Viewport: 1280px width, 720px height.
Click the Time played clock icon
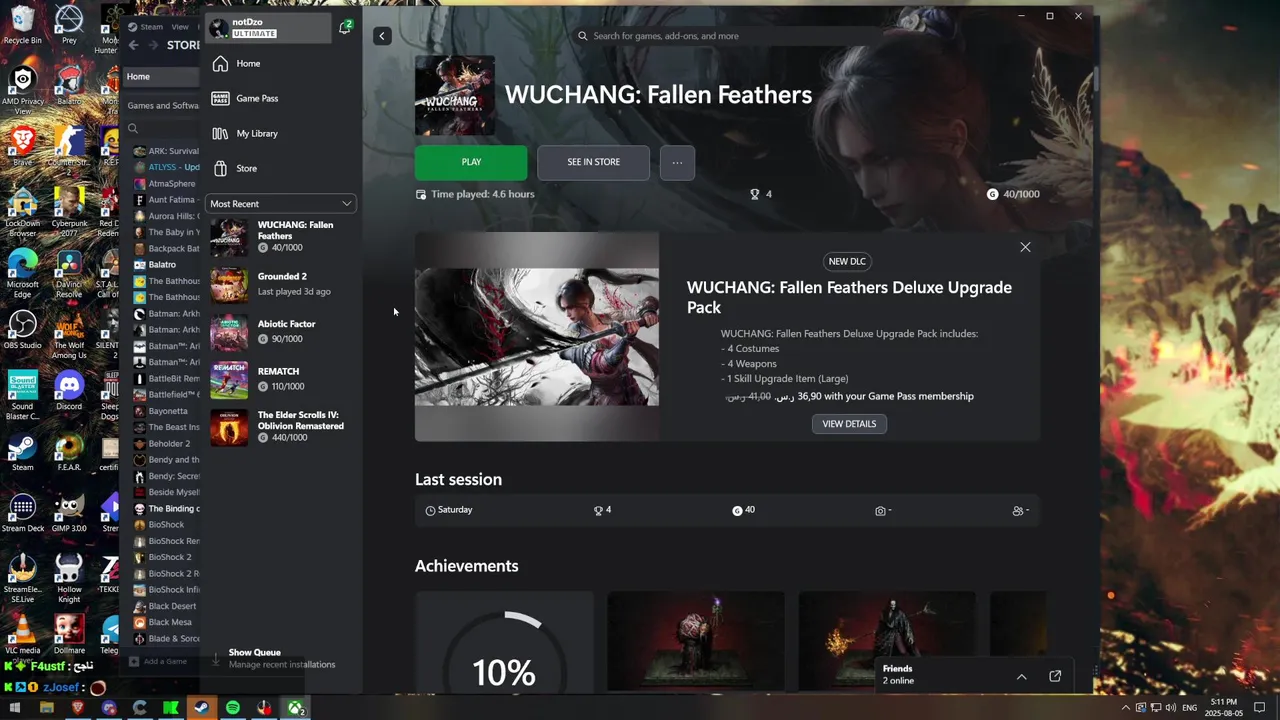tap(421, 194)
